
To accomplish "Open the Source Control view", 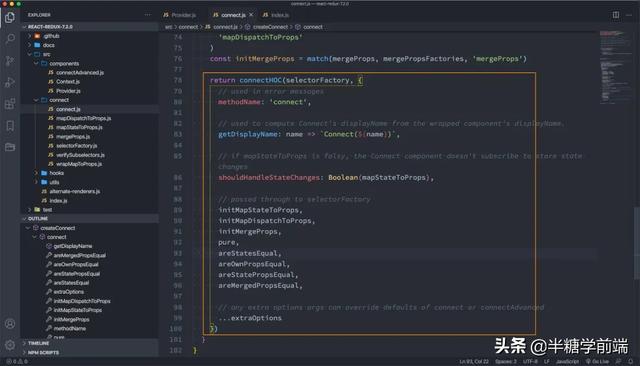I will point(10,60).
